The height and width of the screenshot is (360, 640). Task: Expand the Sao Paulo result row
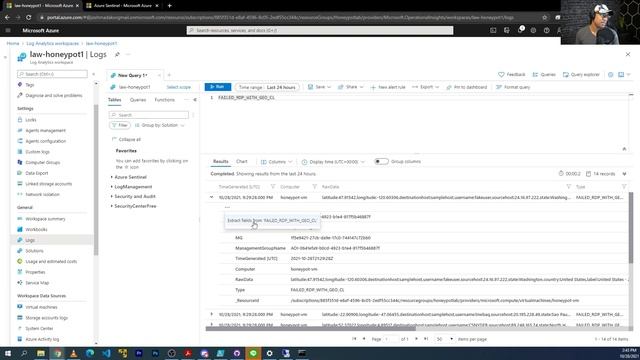pos(211,314)
